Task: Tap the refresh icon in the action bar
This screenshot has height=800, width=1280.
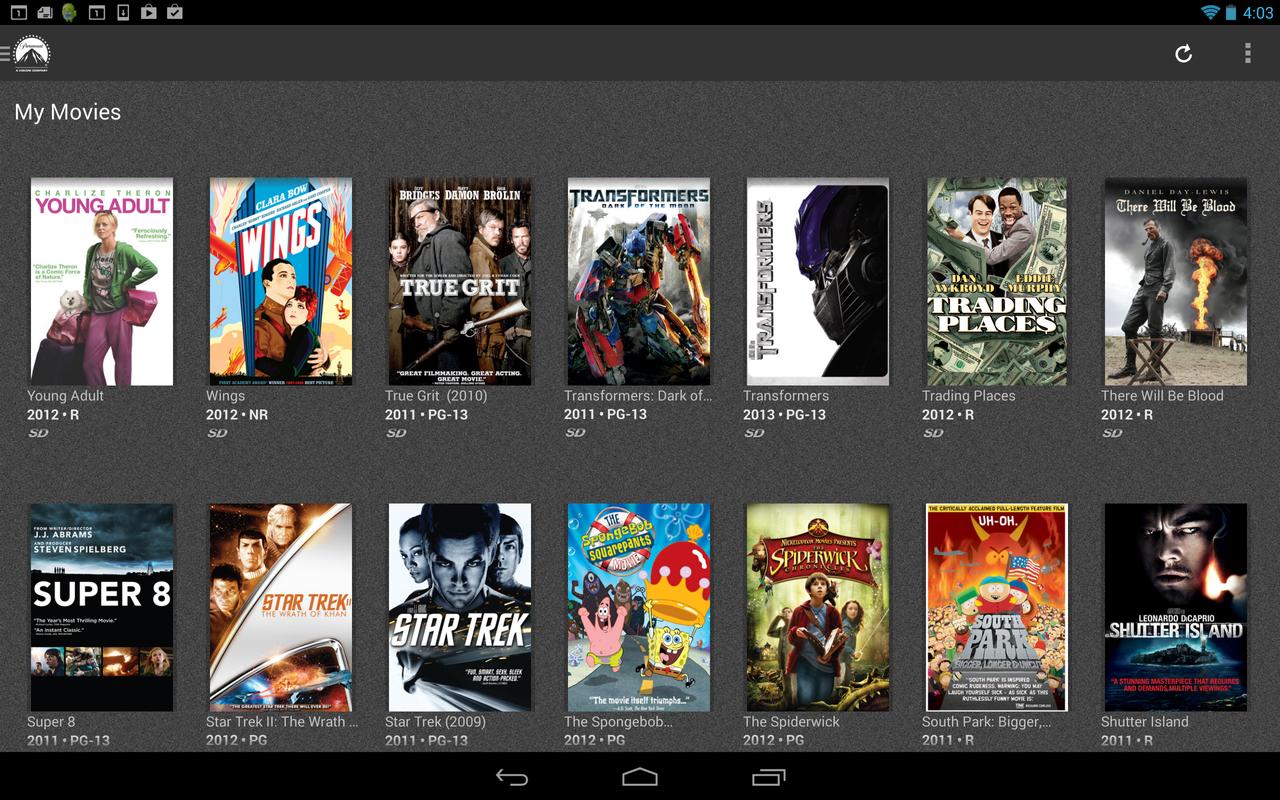Action: point(1183,54)
